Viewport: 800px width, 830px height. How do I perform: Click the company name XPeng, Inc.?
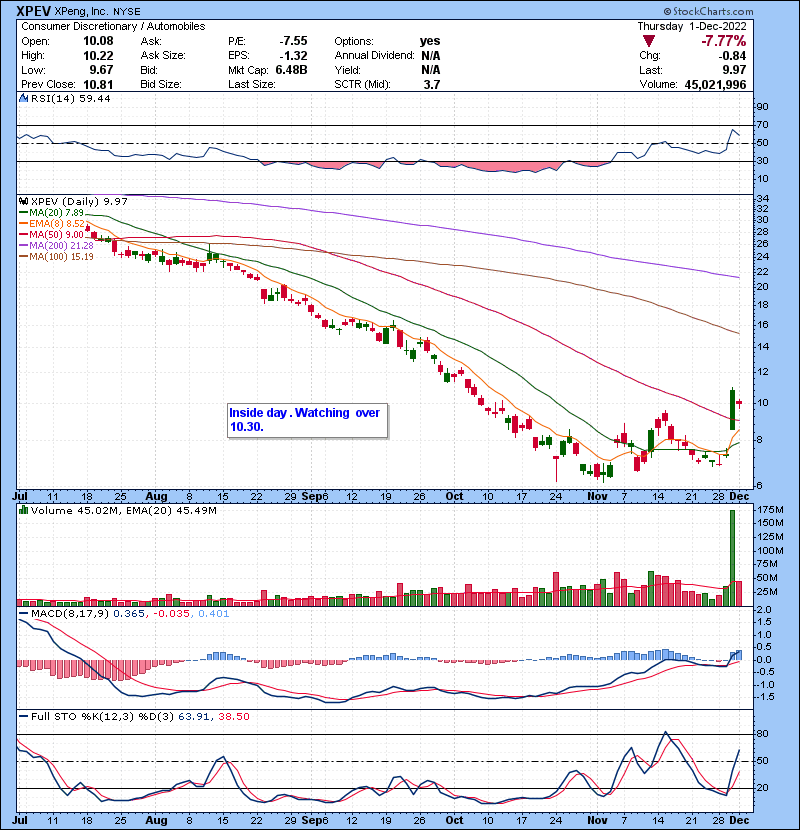(82, 11)
